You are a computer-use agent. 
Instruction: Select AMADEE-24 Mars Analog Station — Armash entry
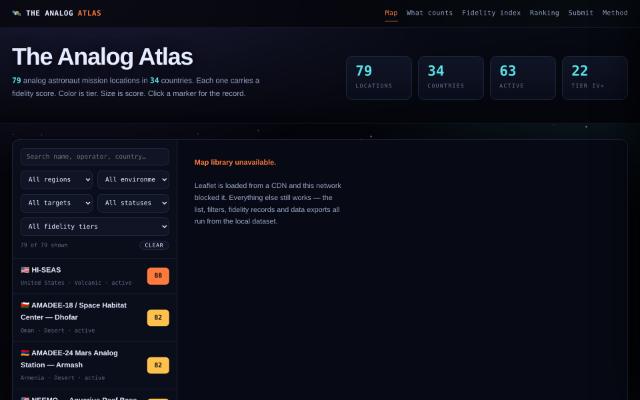95,365
